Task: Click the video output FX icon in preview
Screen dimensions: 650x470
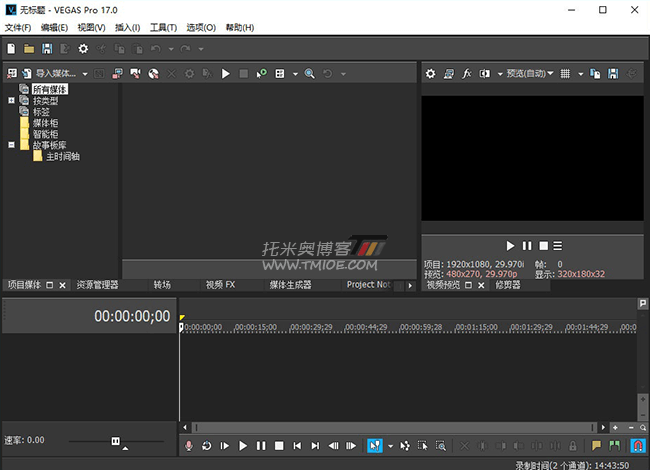Action: [467, 74]
